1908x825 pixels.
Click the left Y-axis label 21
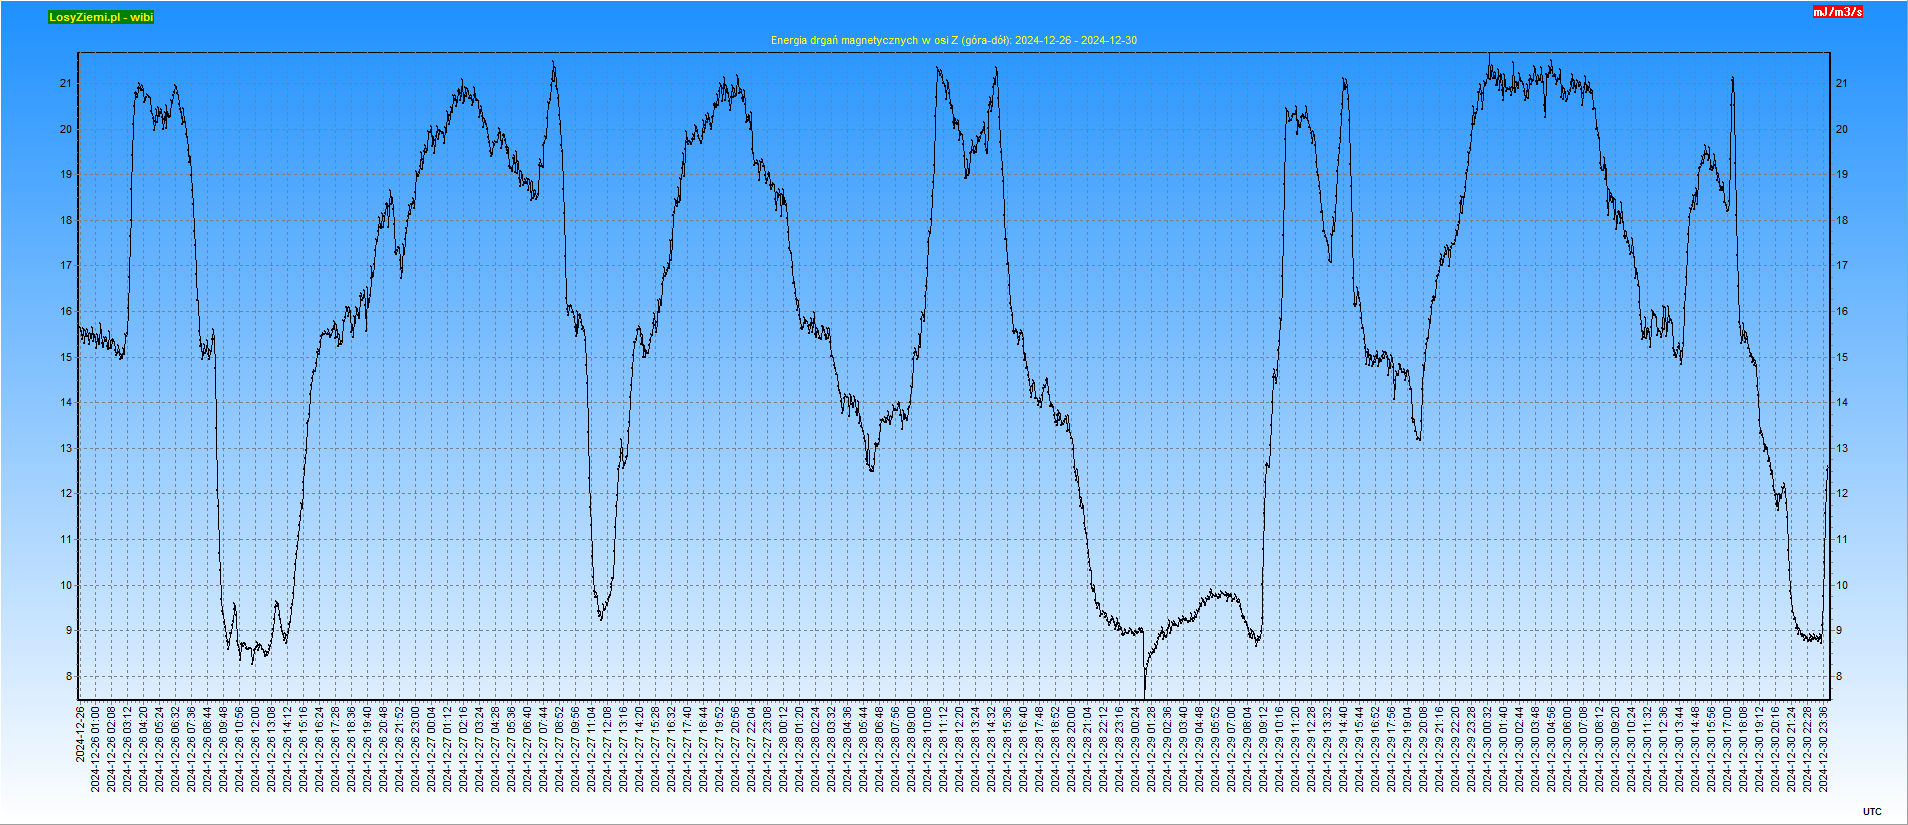coord(66,84)
